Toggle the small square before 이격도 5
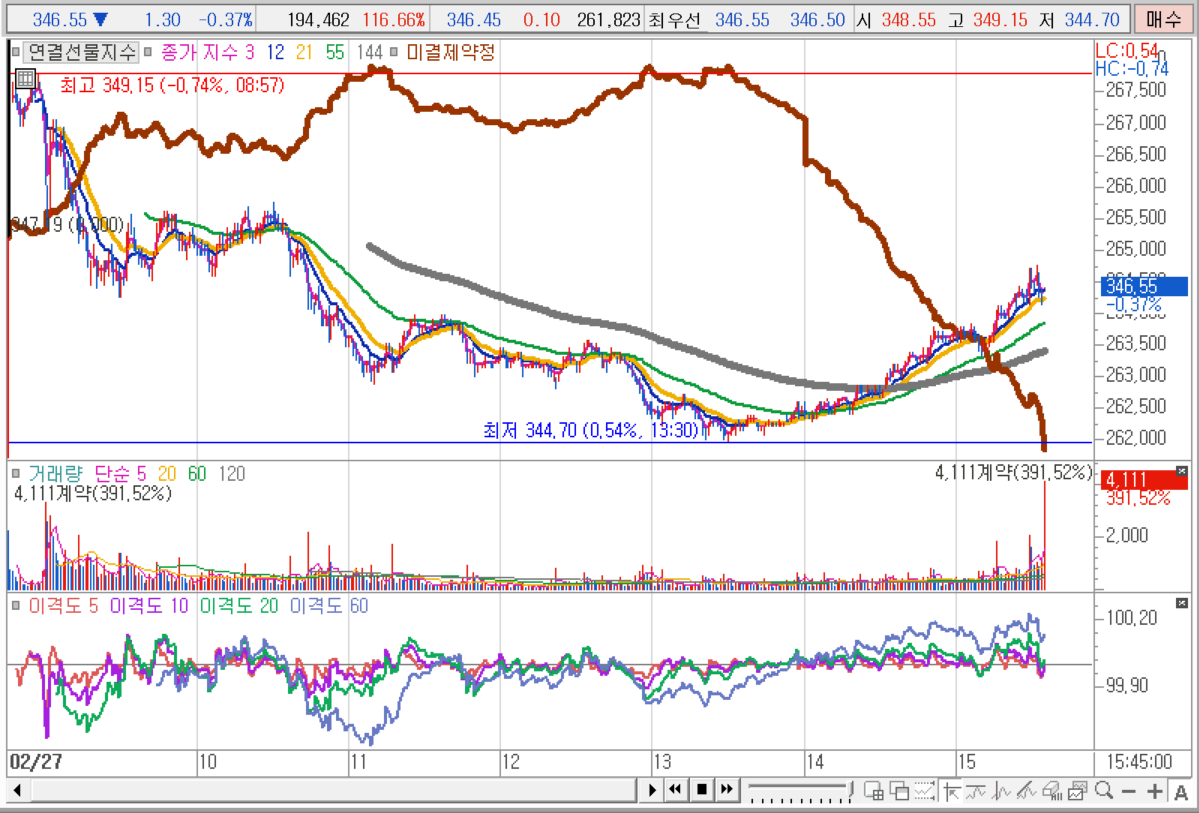Image resolution: width=1199 pixels, height=813 pixels. point(17,605)
